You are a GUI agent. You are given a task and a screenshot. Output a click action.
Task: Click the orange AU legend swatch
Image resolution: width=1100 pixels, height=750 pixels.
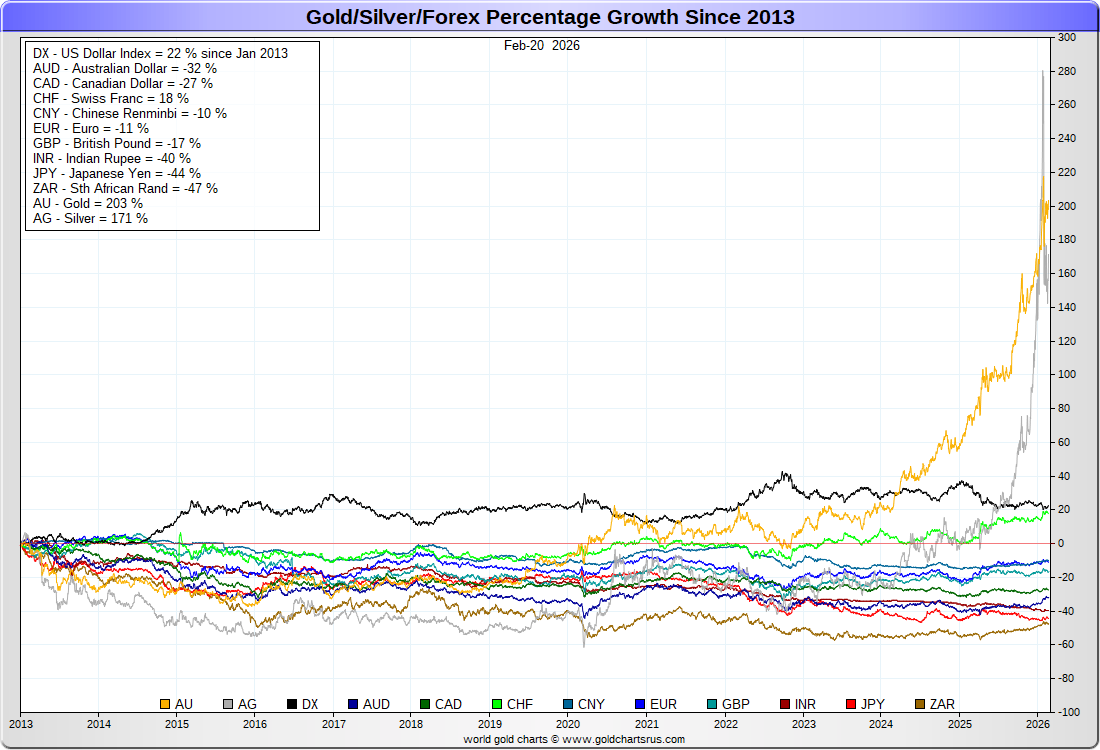165,704
